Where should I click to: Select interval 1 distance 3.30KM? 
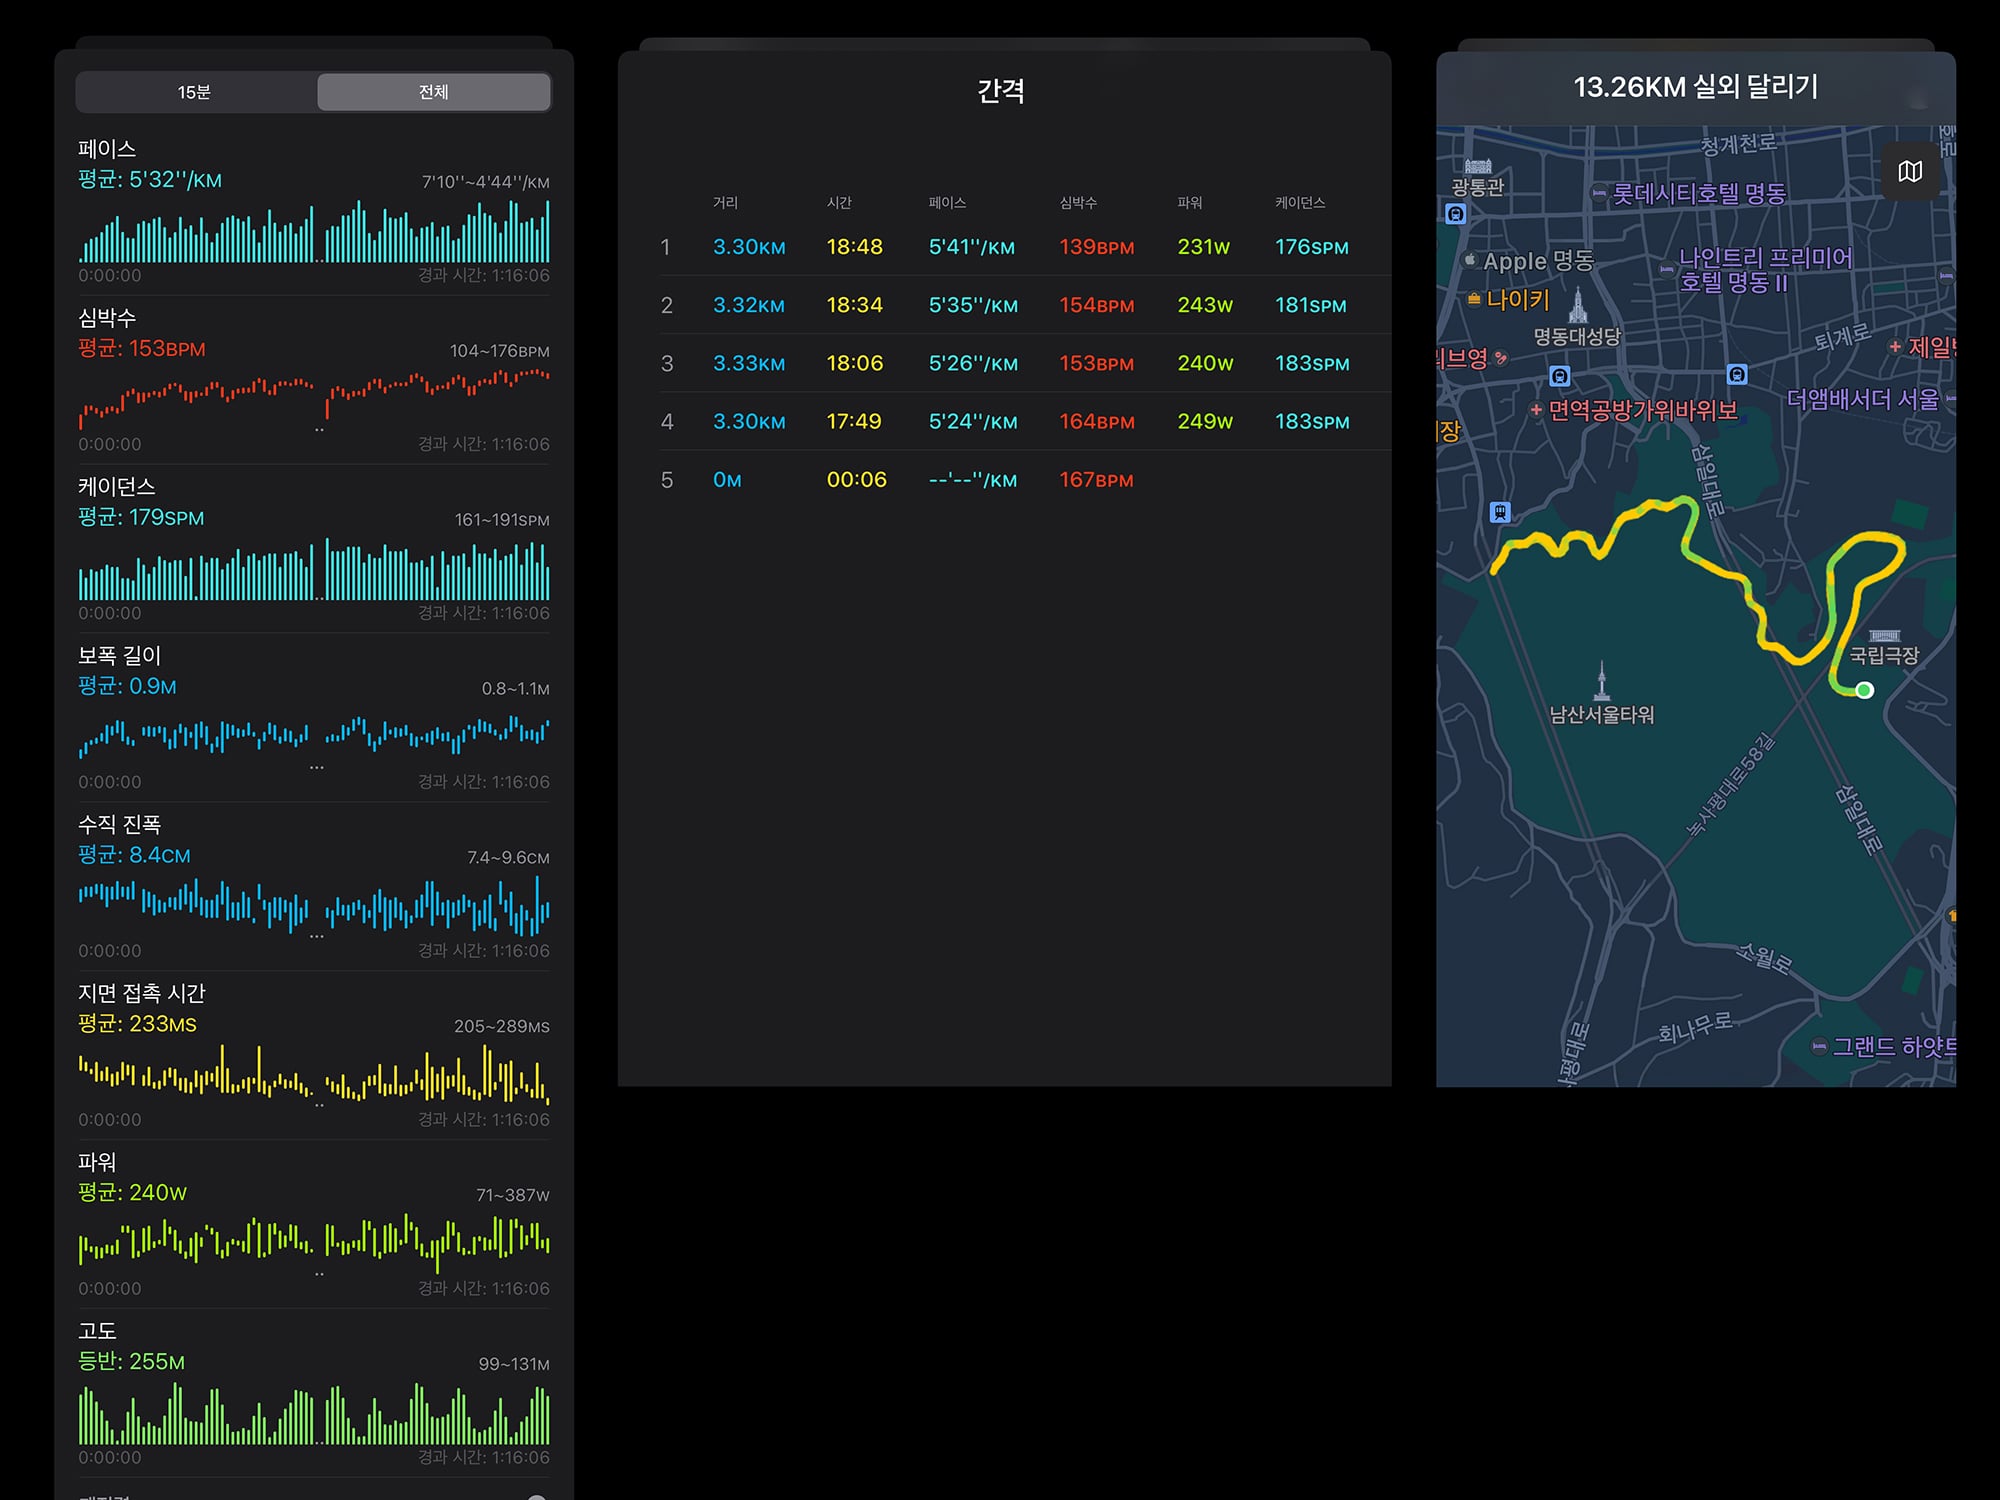pyautogui.click(x=749, y=247)
